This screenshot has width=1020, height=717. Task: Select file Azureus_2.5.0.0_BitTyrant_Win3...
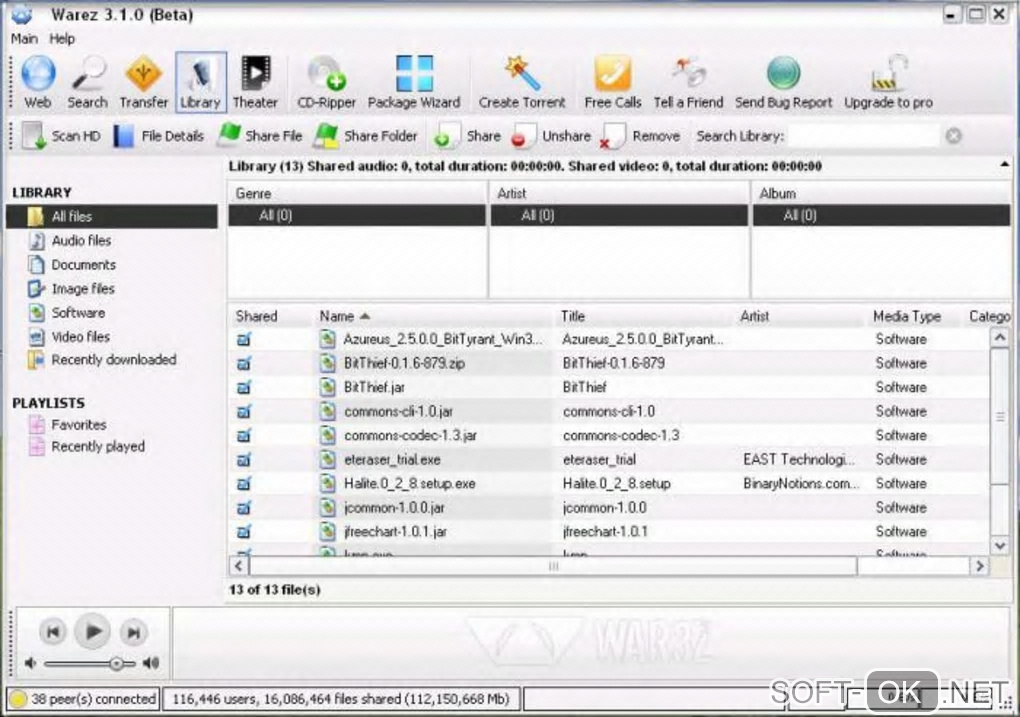[x=442, y=339]
